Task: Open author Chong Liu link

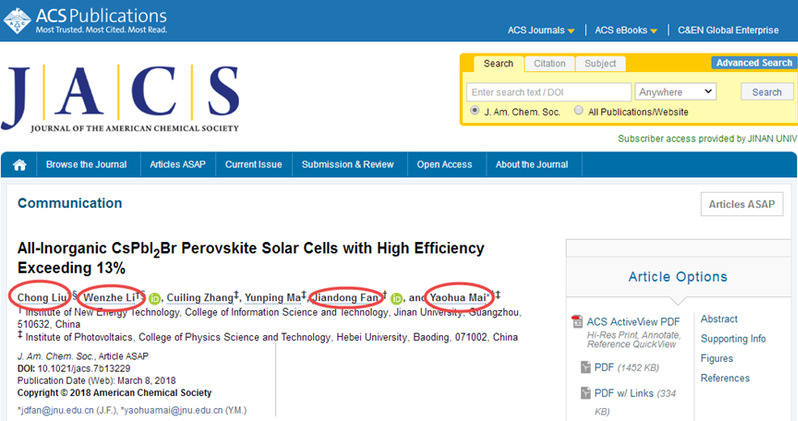Action: (42, 298)
